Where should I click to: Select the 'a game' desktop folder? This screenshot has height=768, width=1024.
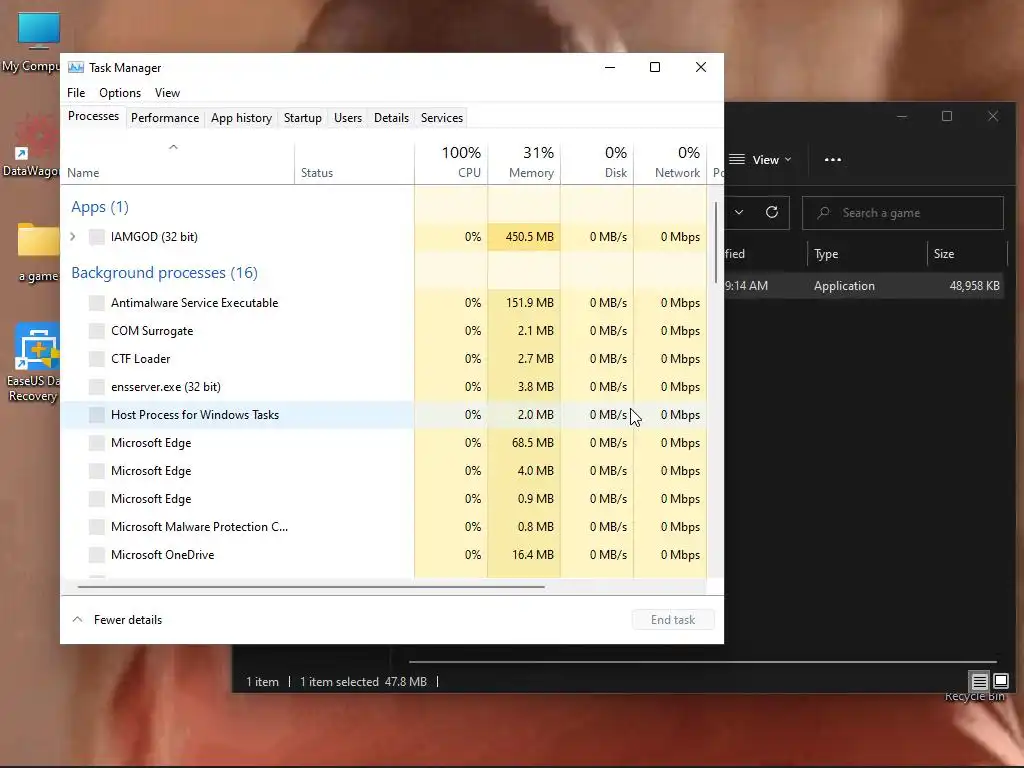pyautogui.click(x=38, y=242)
